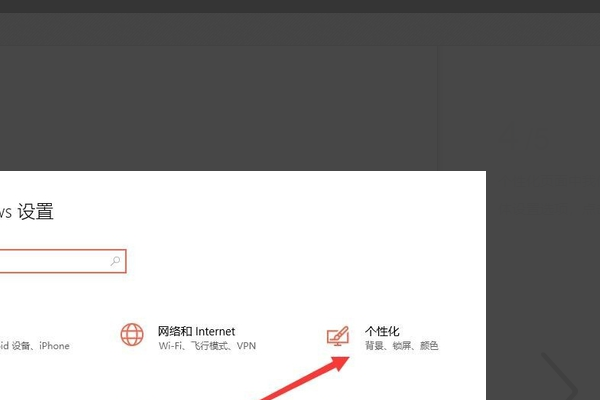Click the red annotation arrow head
This screenshot has width=600, height=400.
(x=340, y=363)
